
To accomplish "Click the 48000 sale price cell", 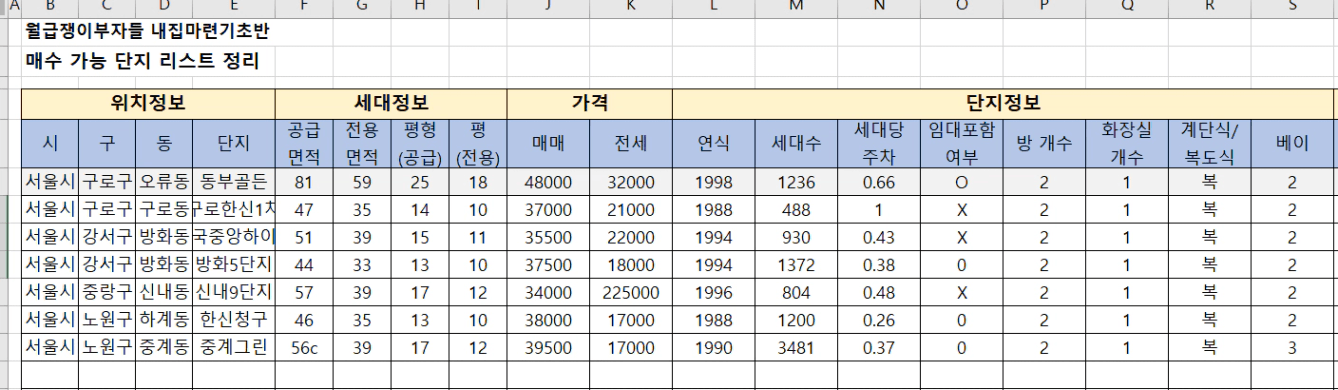I will click(x=548, y=182).
